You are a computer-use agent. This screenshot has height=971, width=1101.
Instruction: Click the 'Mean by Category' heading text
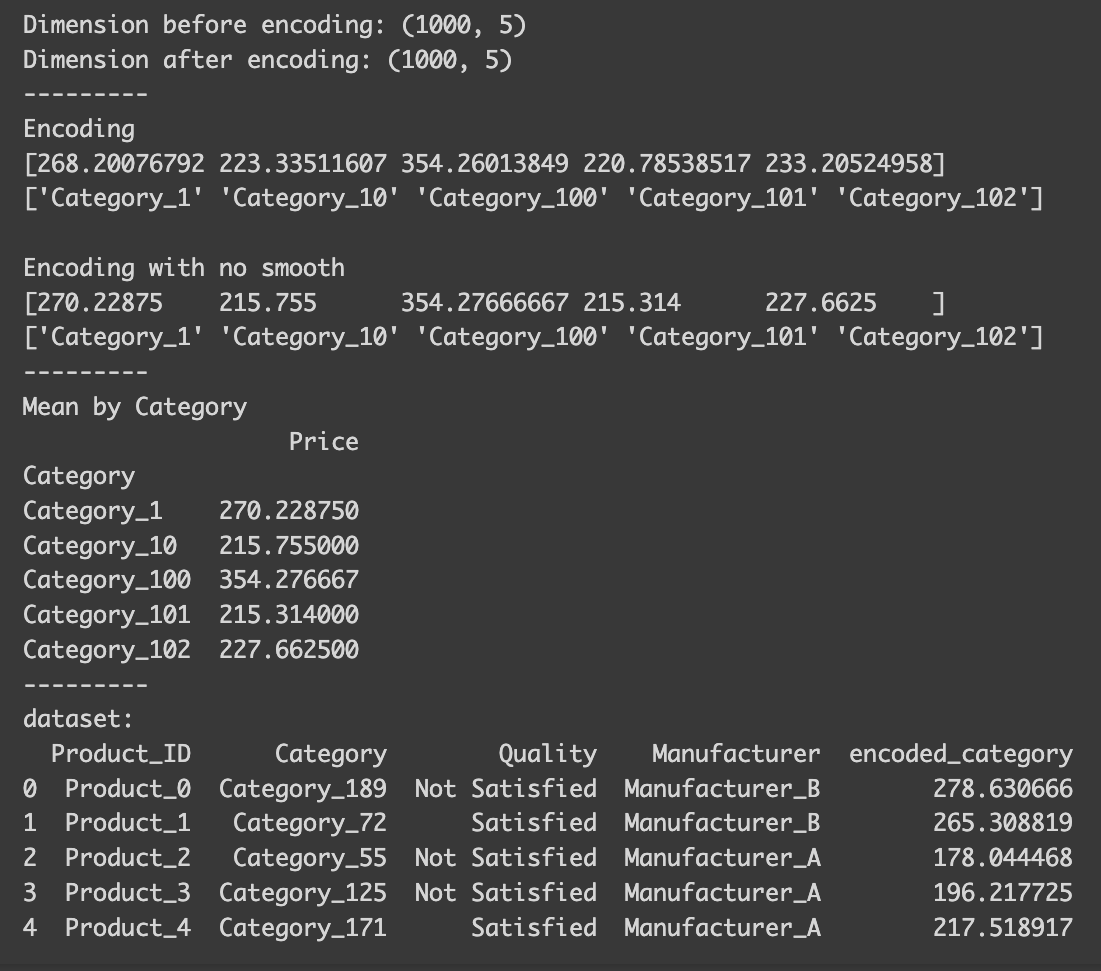coord(134,406)
